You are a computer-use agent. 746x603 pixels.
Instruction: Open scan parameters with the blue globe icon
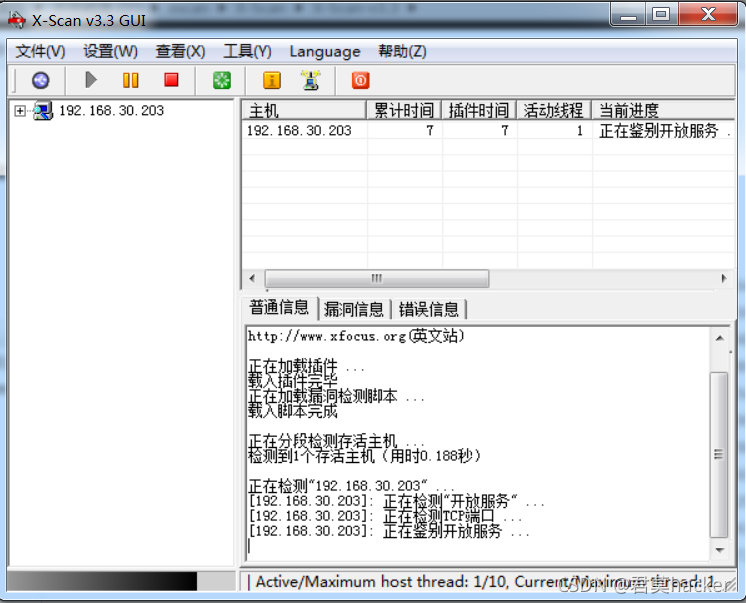[40, 80]
